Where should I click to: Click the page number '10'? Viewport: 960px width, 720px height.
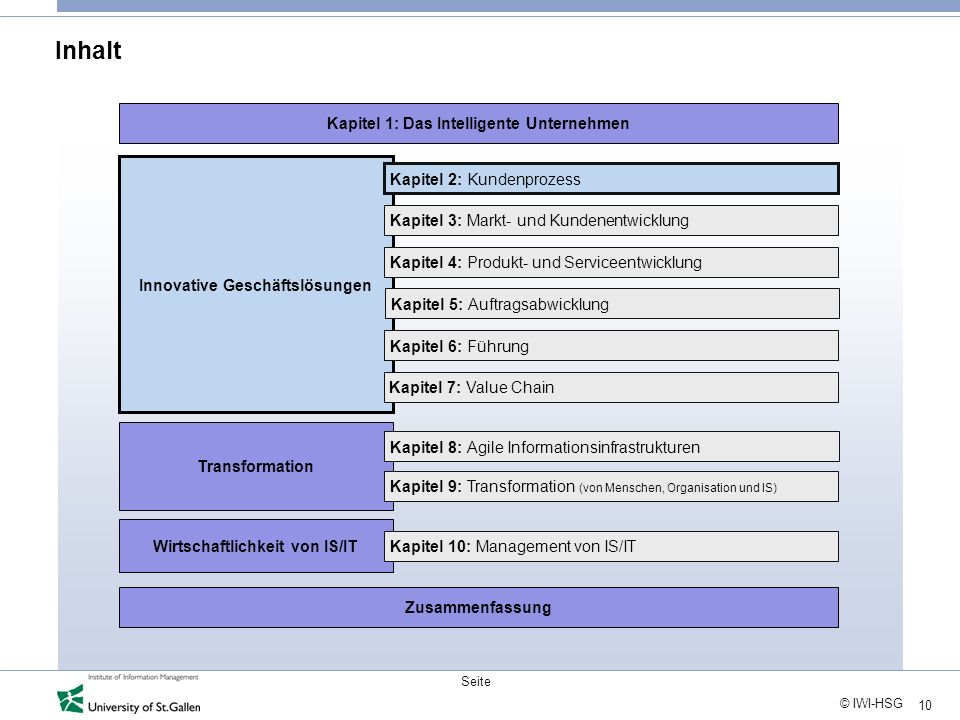[925, 705]
